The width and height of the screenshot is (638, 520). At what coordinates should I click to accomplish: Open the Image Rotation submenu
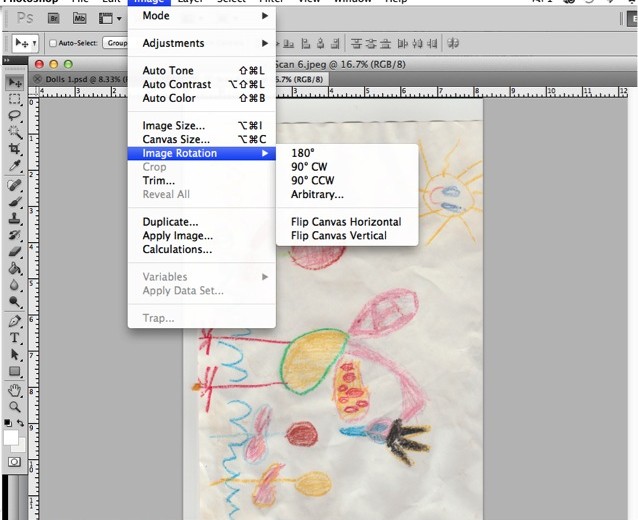(x=202, y=153)
